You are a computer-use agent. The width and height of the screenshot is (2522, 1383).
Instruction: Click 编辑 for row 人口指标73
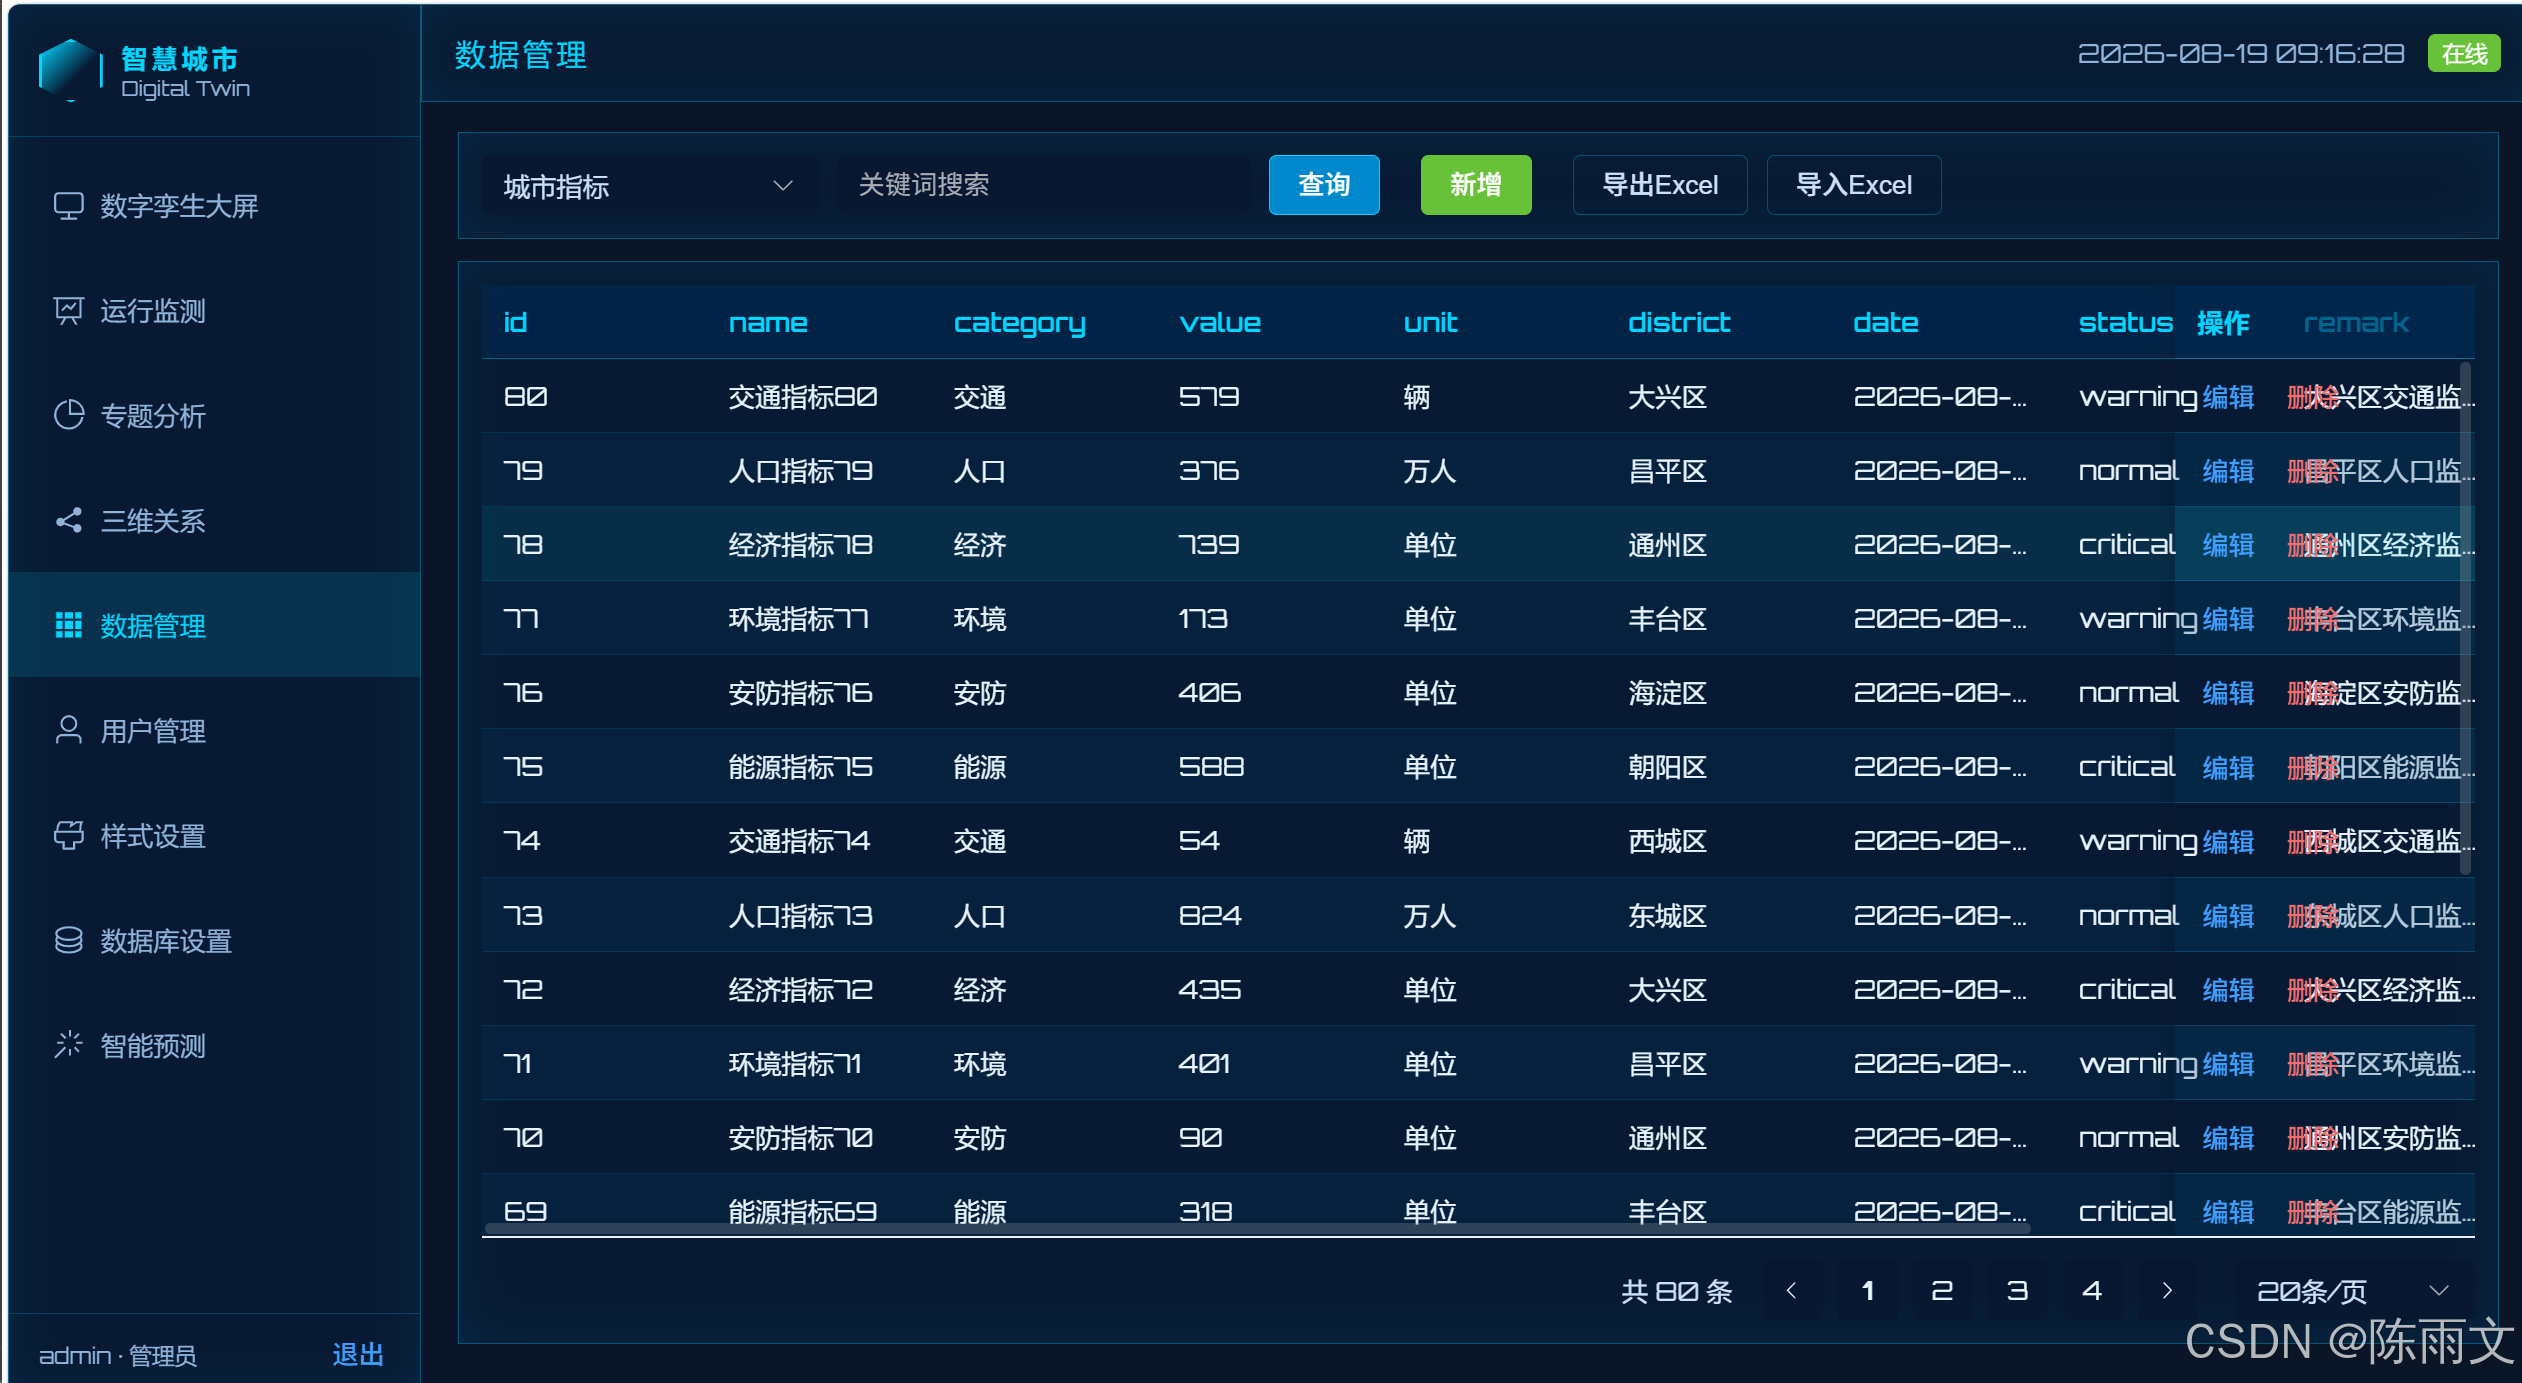(x=2228, y=916)
